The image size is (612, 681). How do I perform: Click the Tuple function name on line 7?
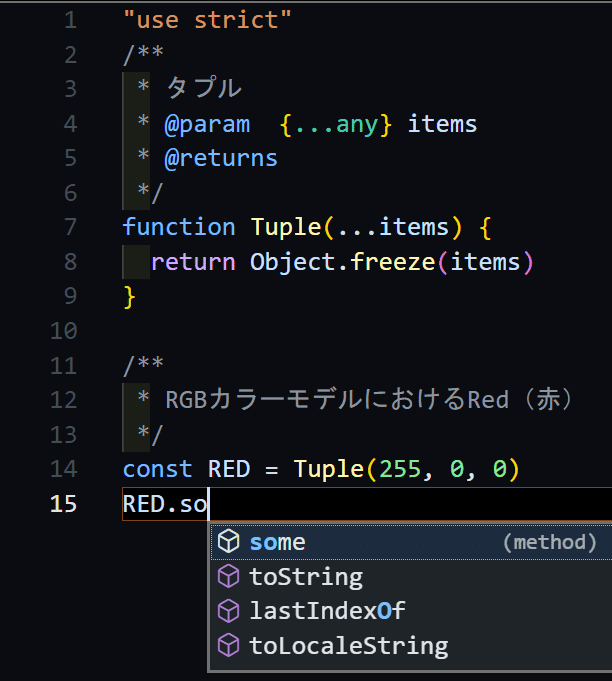point(285,227)
